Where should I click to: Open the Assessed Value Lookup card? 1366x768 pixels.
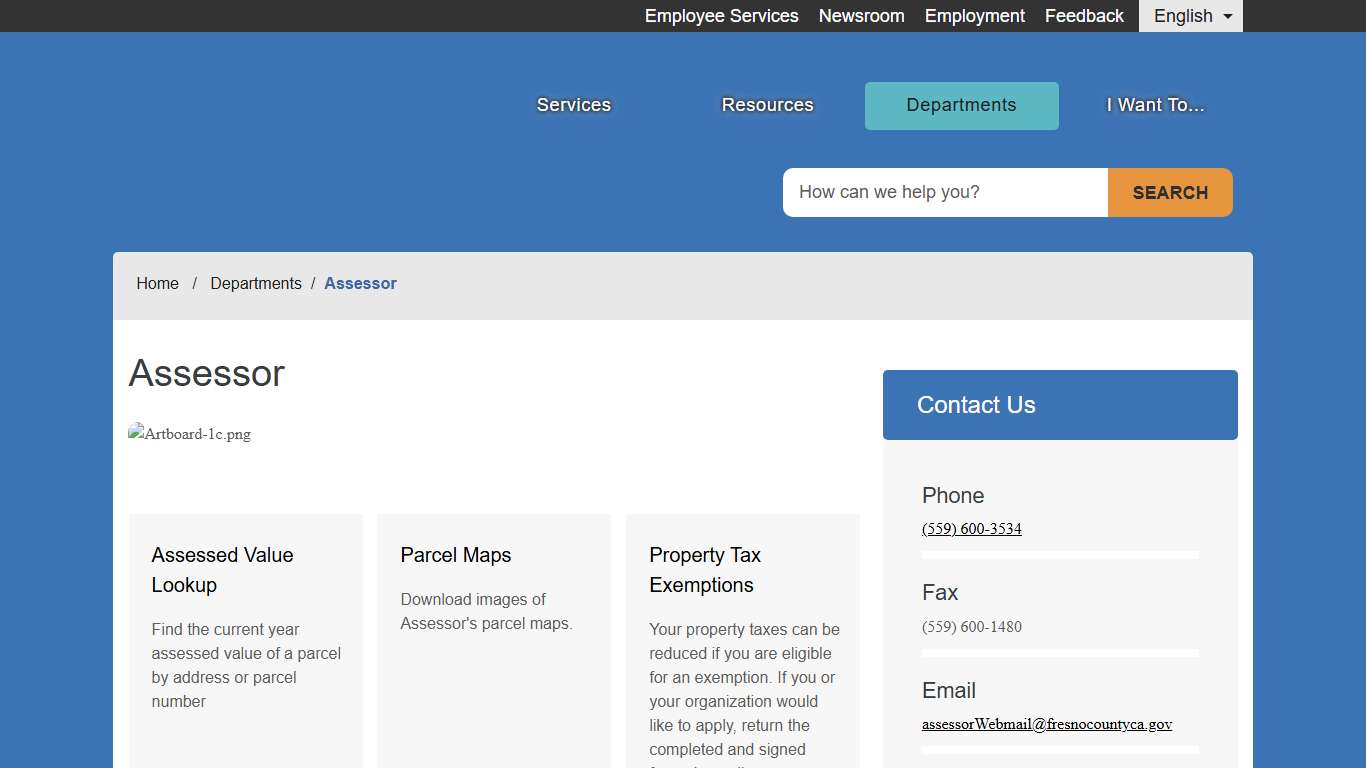pyautogui.click(x=222, y=569)
